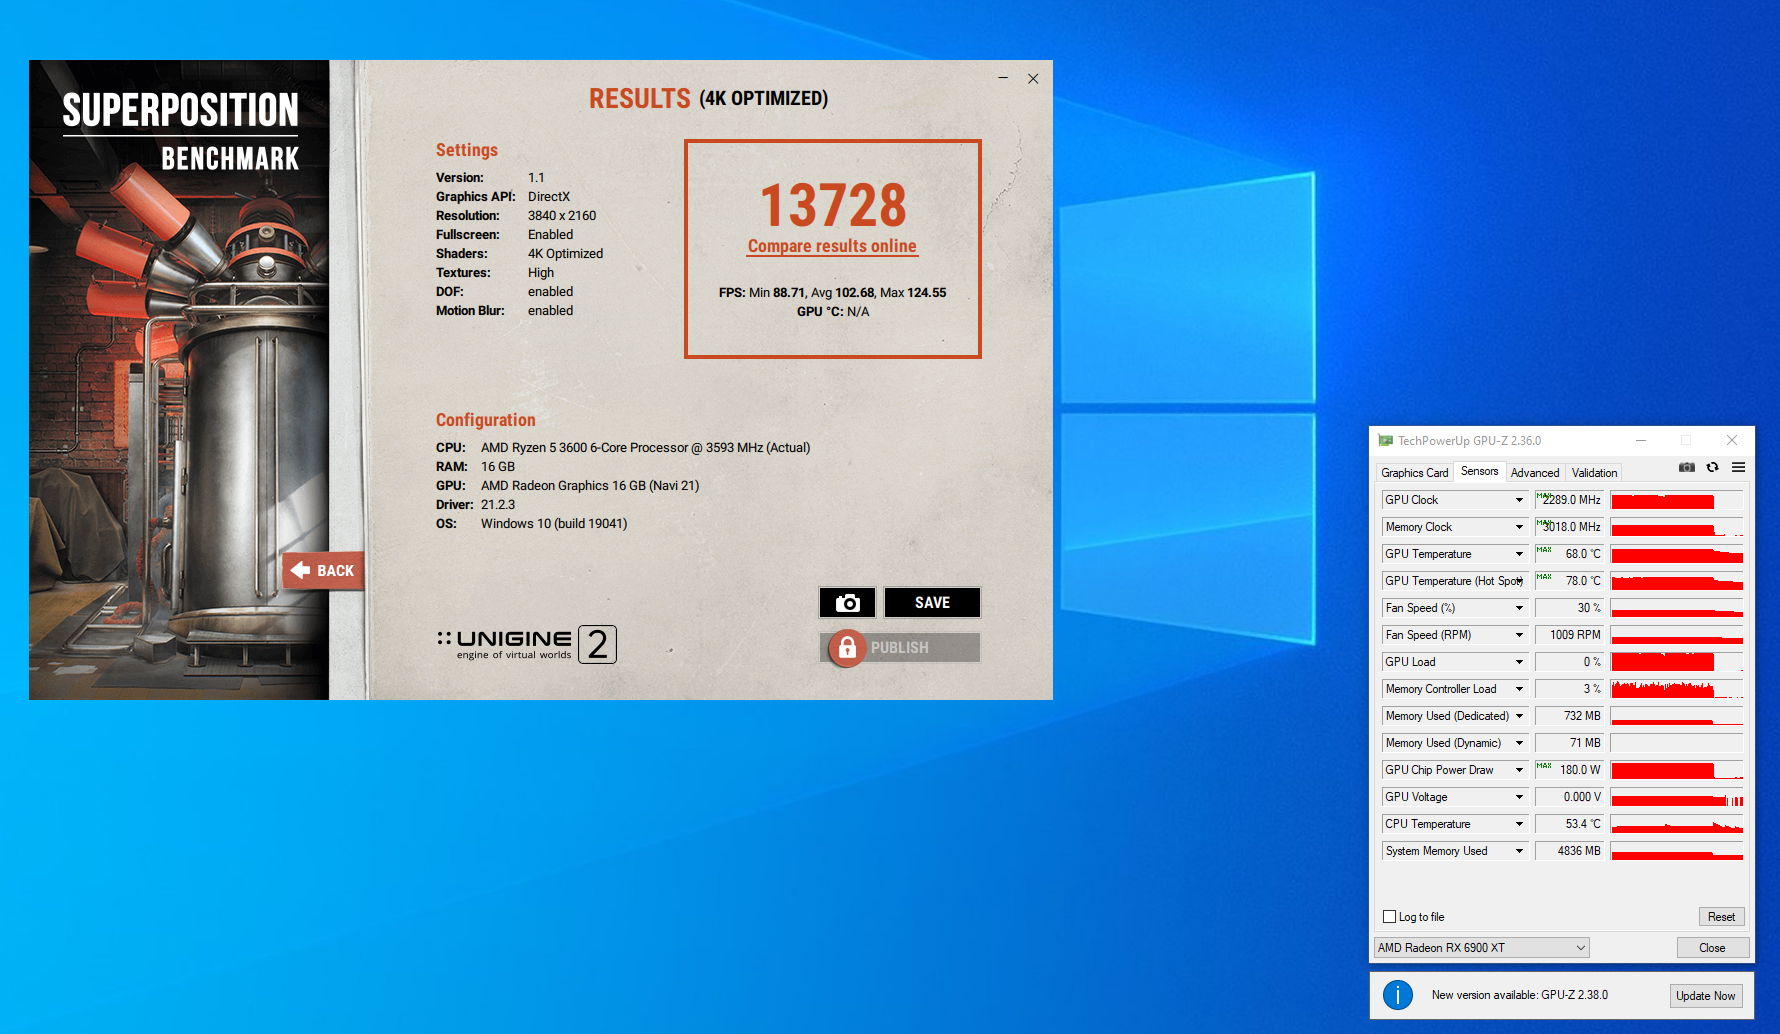This screenshot has height=1034, width=1780.
Task: Open the GPU Temperature sensor dropdown
Action: click(x=1519, y=554)
